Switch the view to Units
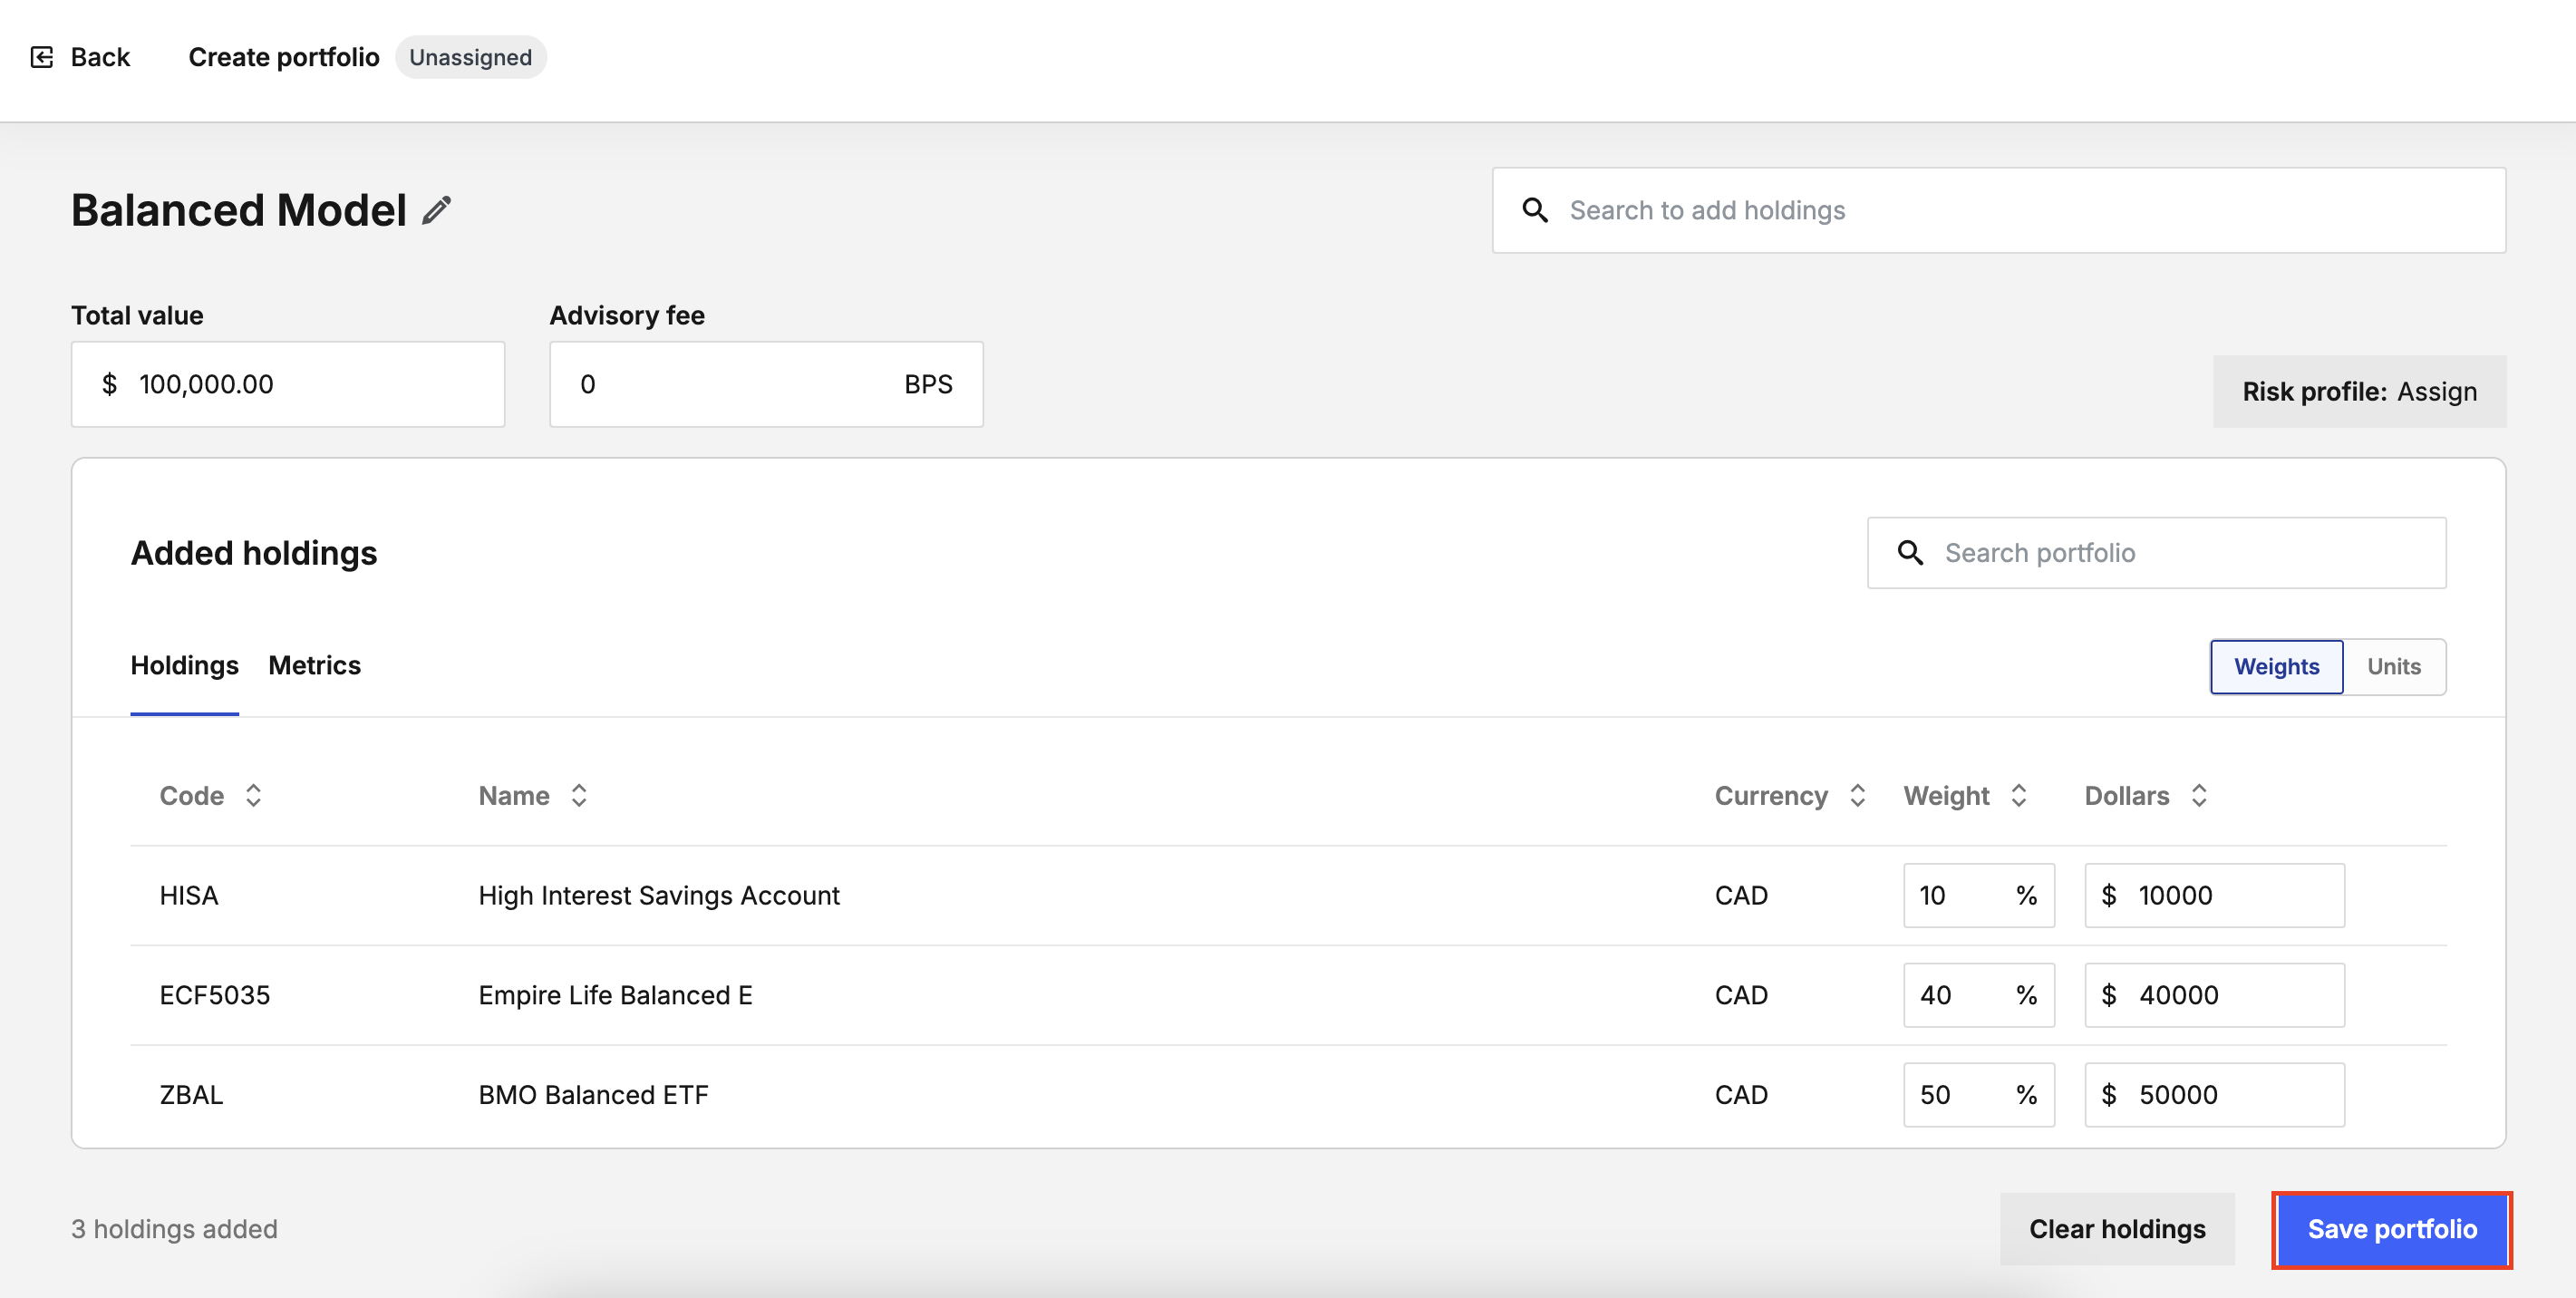 pos(2393,667)
